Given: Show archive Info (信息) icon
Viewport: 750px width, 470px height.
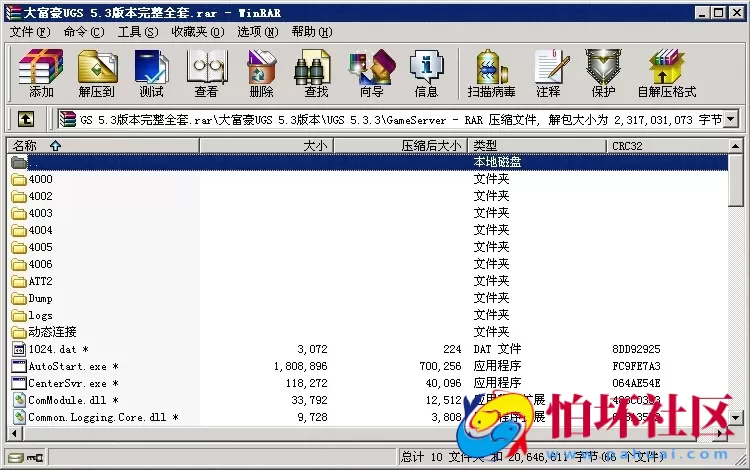Looking at the screenshot, I should (426, 73).
